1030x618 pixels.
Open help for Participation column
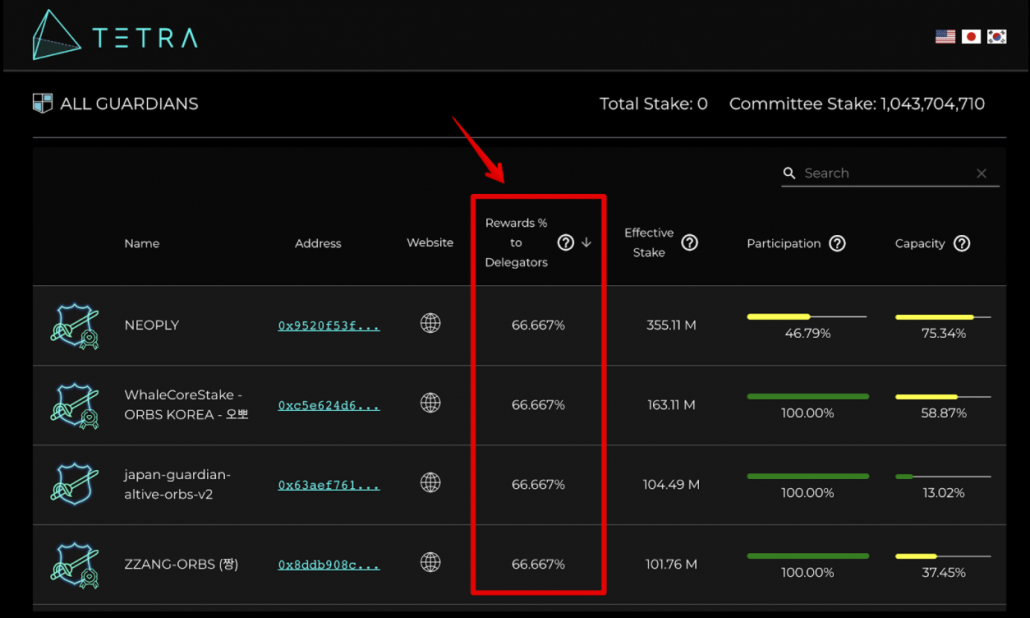coord(837,244)
